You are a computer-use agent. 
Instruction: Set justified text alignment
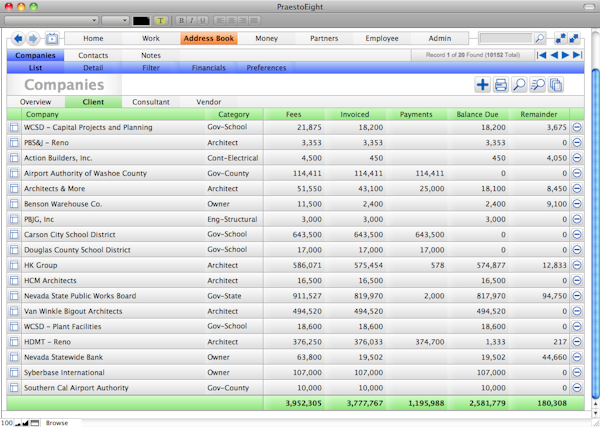click(254, 20)
